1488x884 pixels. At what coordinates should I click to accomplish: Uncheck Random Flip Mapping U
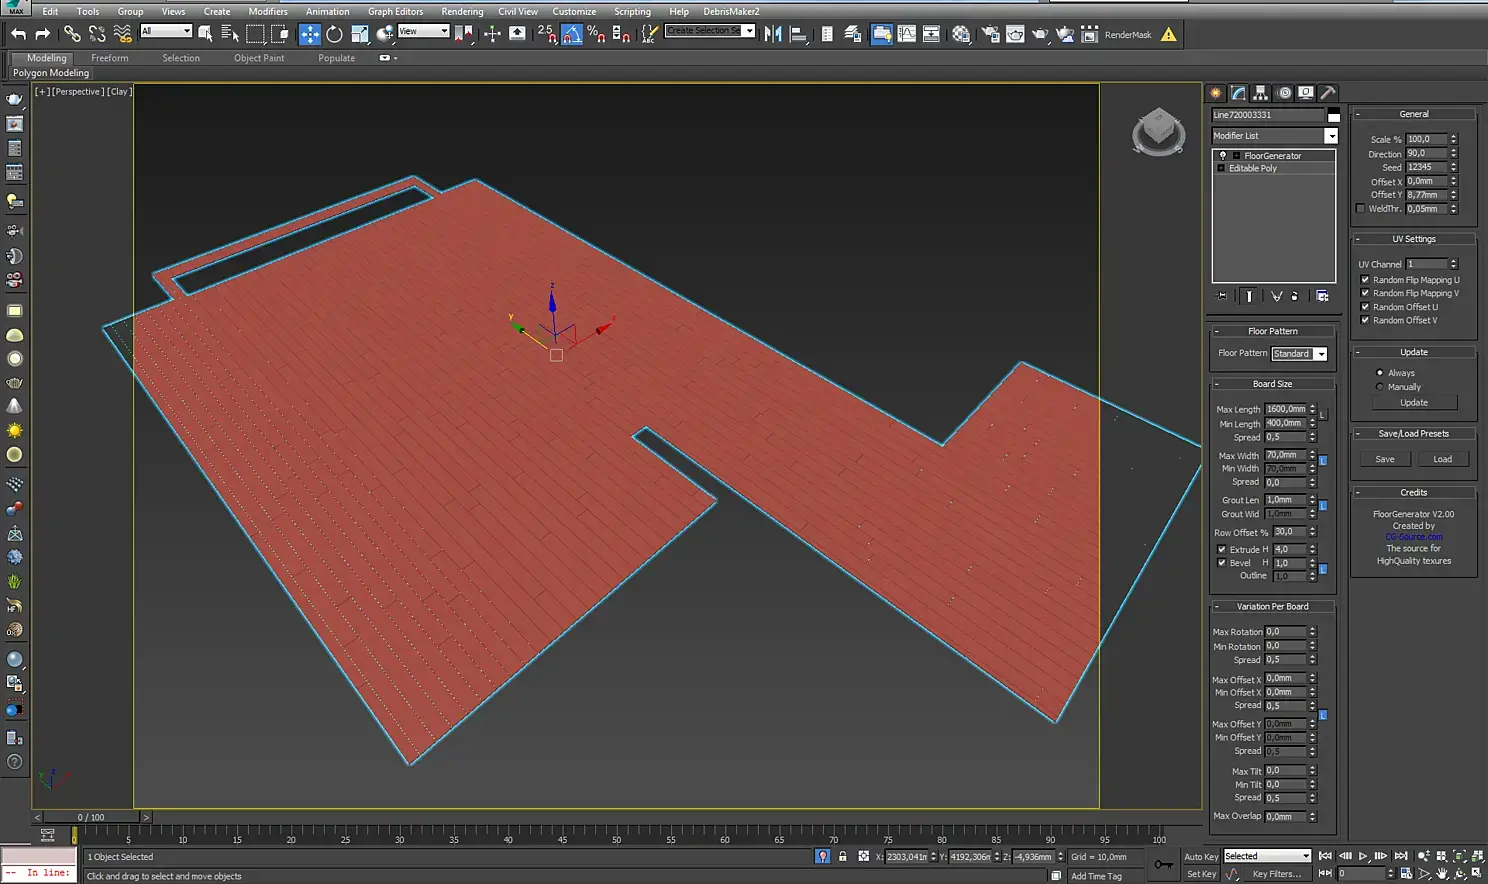tap(1365, 280)
